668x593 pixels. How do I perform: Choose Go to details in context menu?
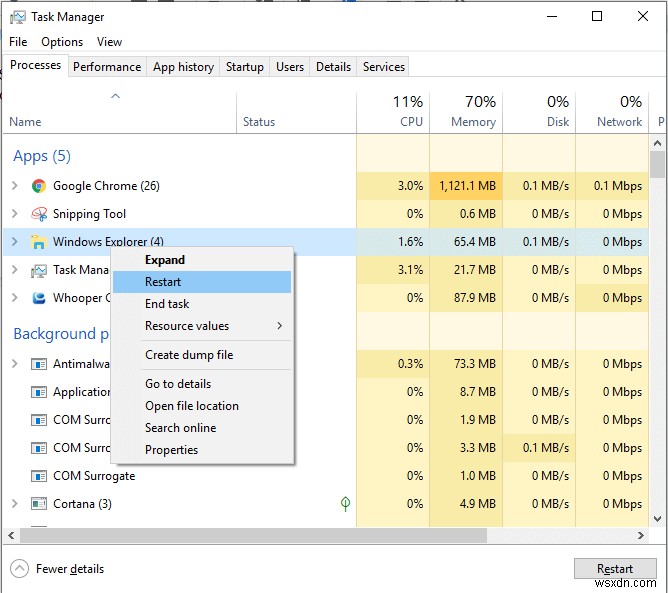click(202, 384)
